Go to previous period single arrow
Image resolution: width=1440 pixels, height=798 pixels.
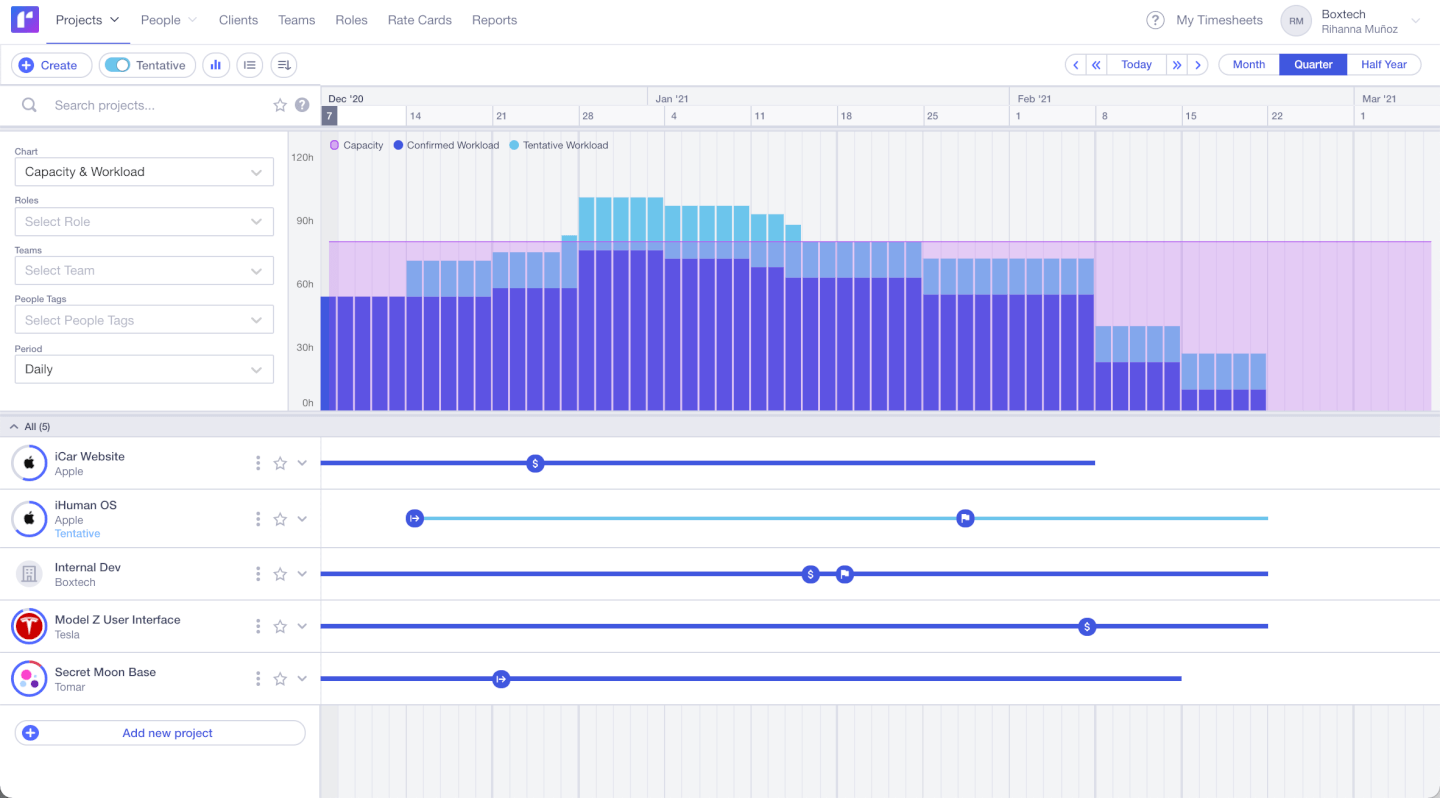click(x=1075, y=65)
